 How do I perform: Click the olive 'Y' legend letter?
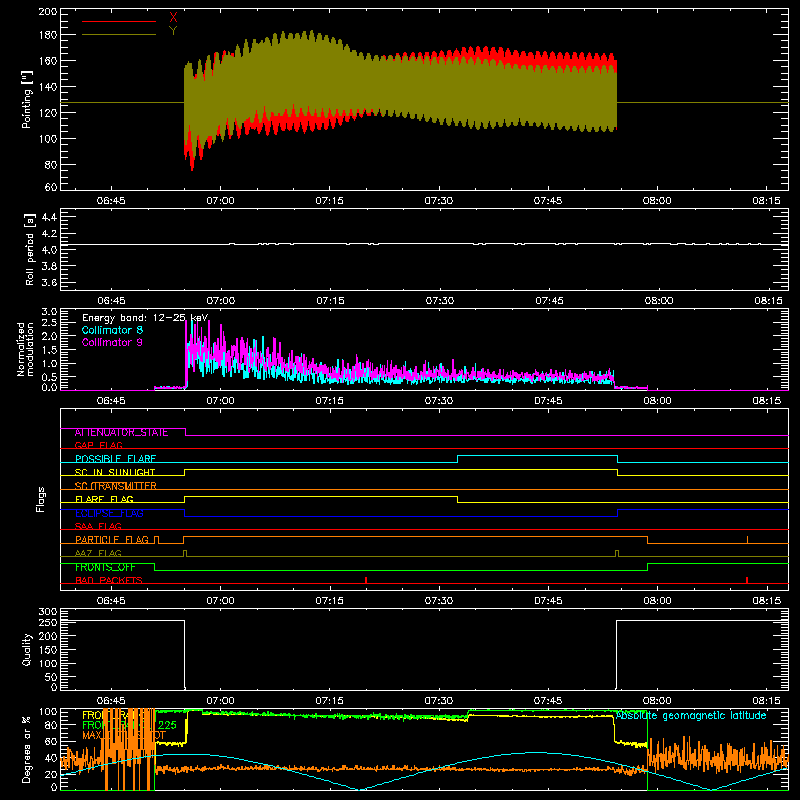pos(173,31)
